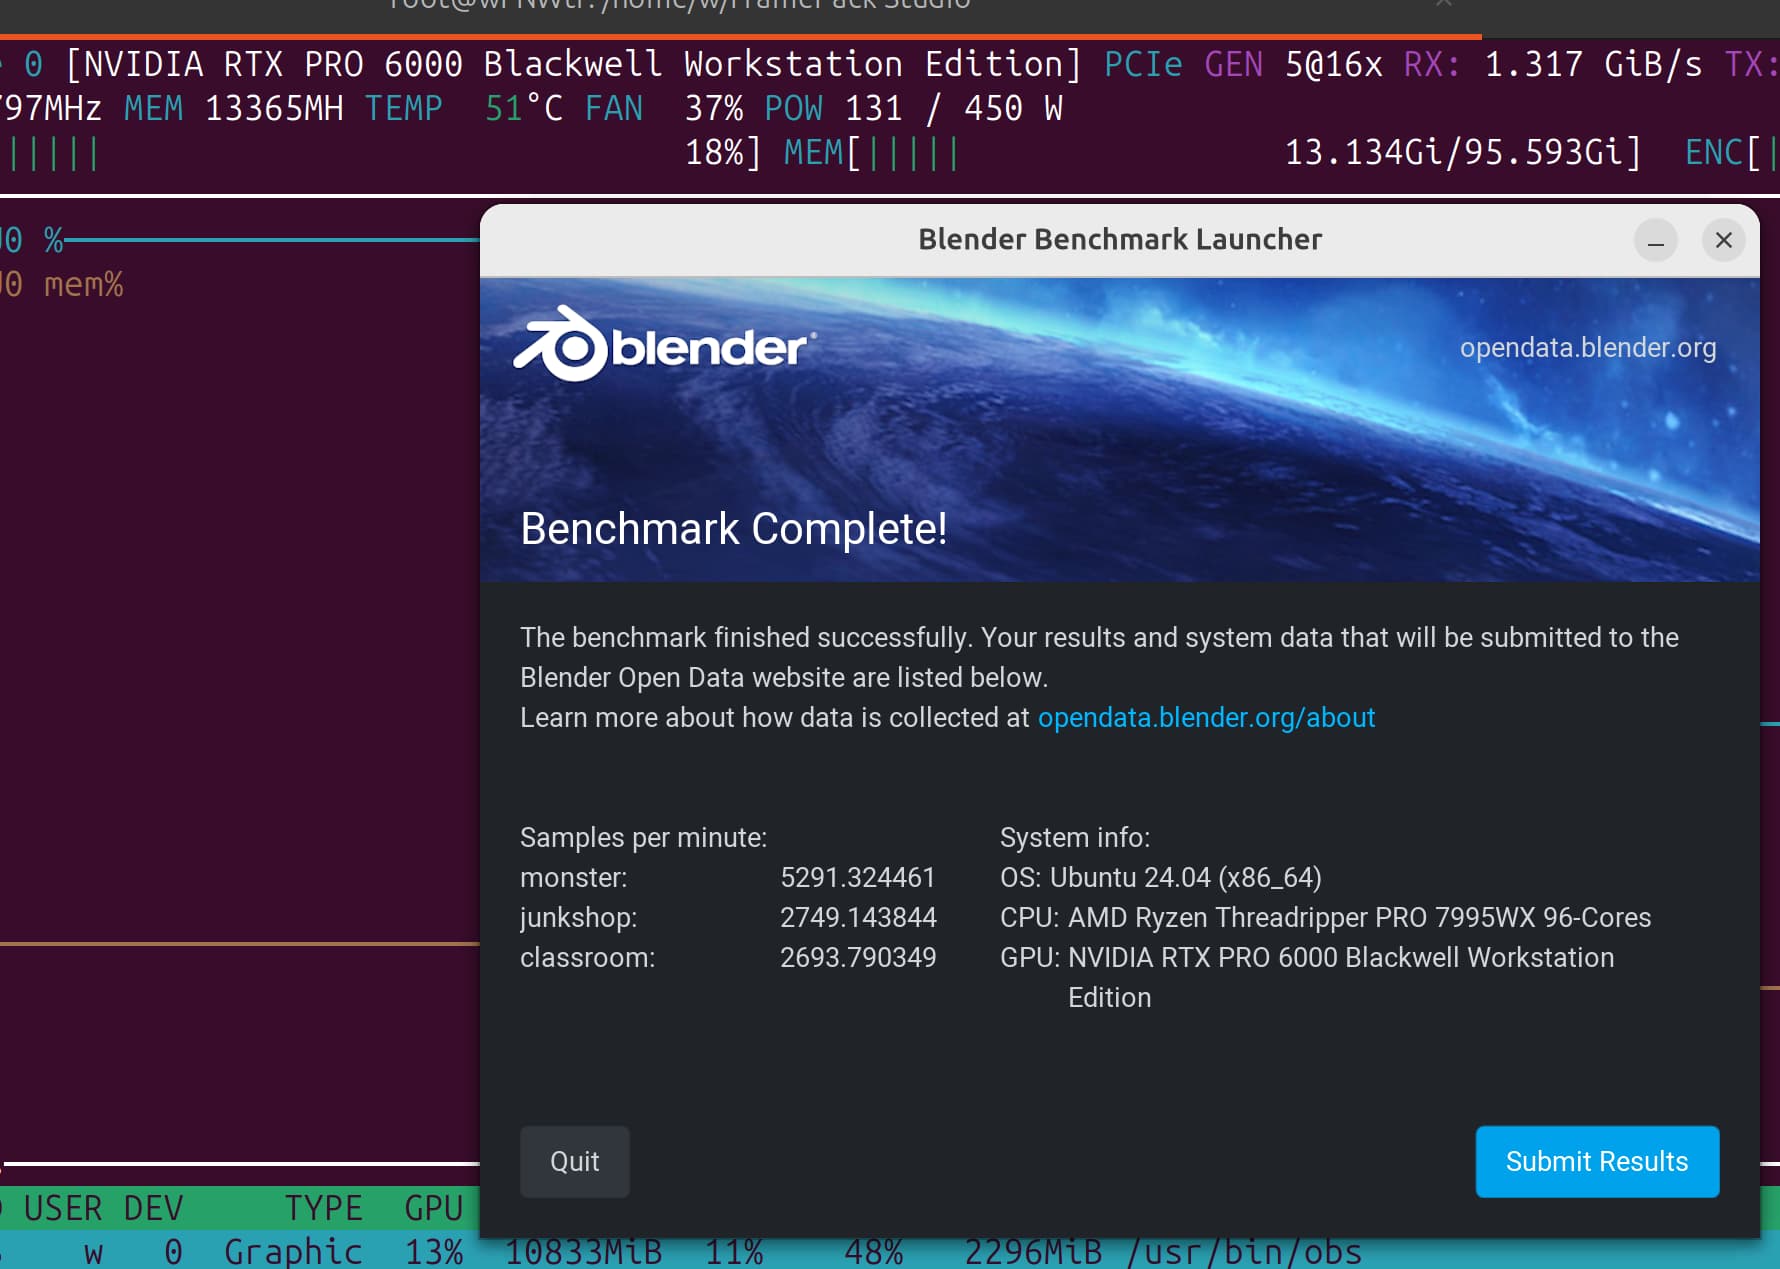
Task: Click the 13.134Gi/95.593Gi memory usage bar
Action: click(1213, 152)
